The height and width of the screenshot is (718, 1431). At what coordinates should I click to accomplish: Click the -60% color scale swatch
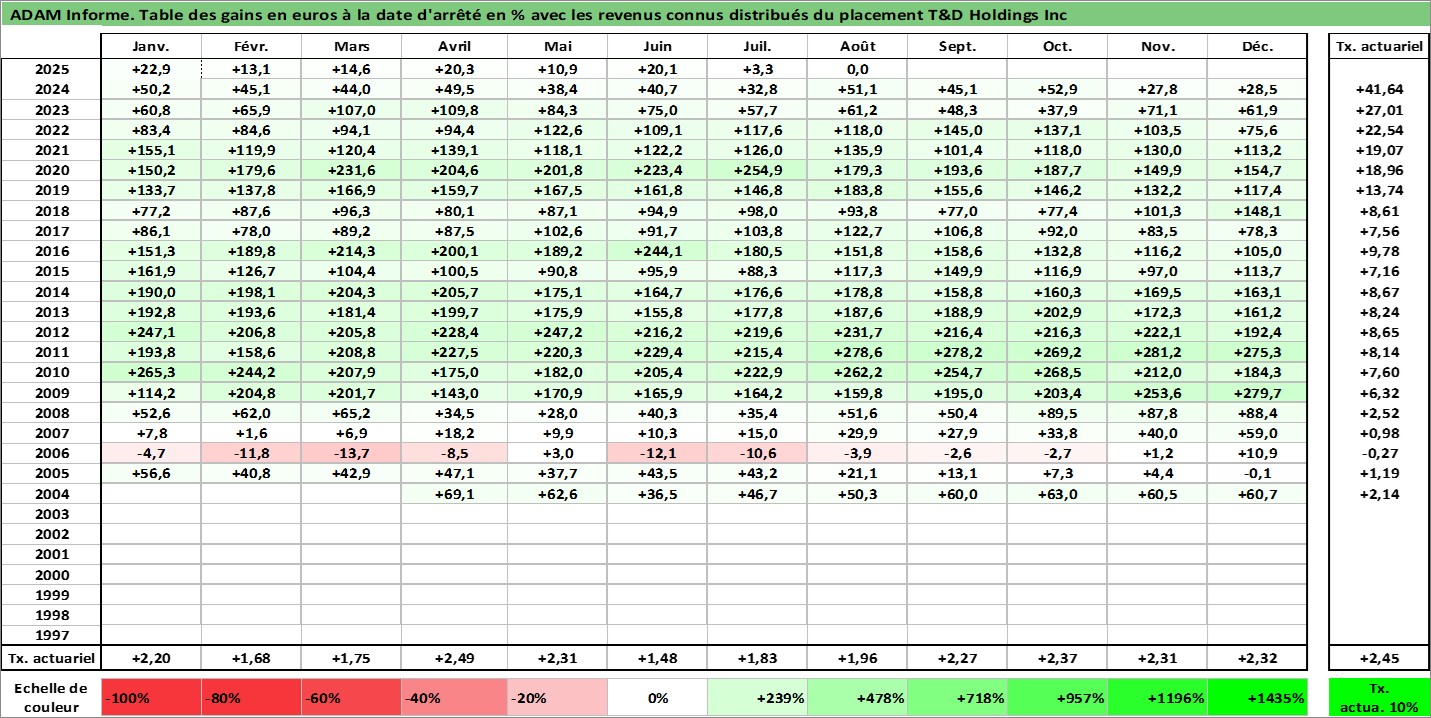pos(352,698)
